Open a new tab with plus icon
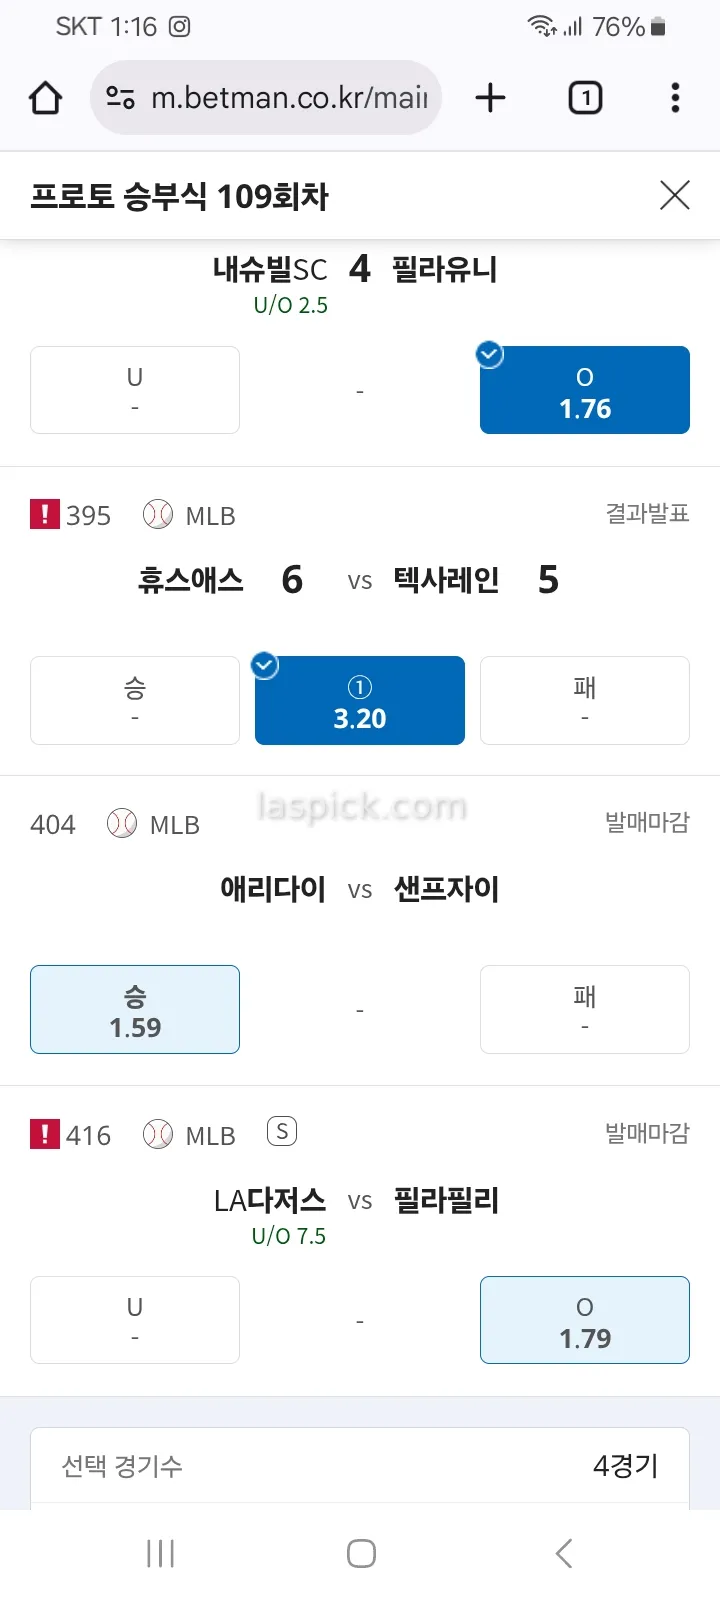 point(490,98)
